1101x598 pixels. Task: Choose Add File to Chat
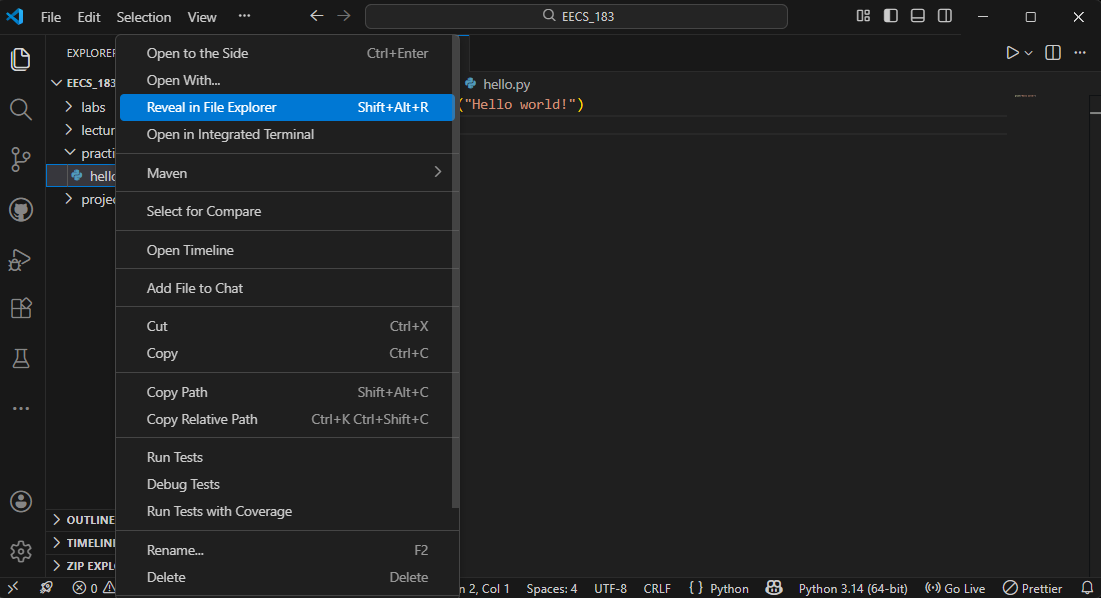tap(287, 288)
